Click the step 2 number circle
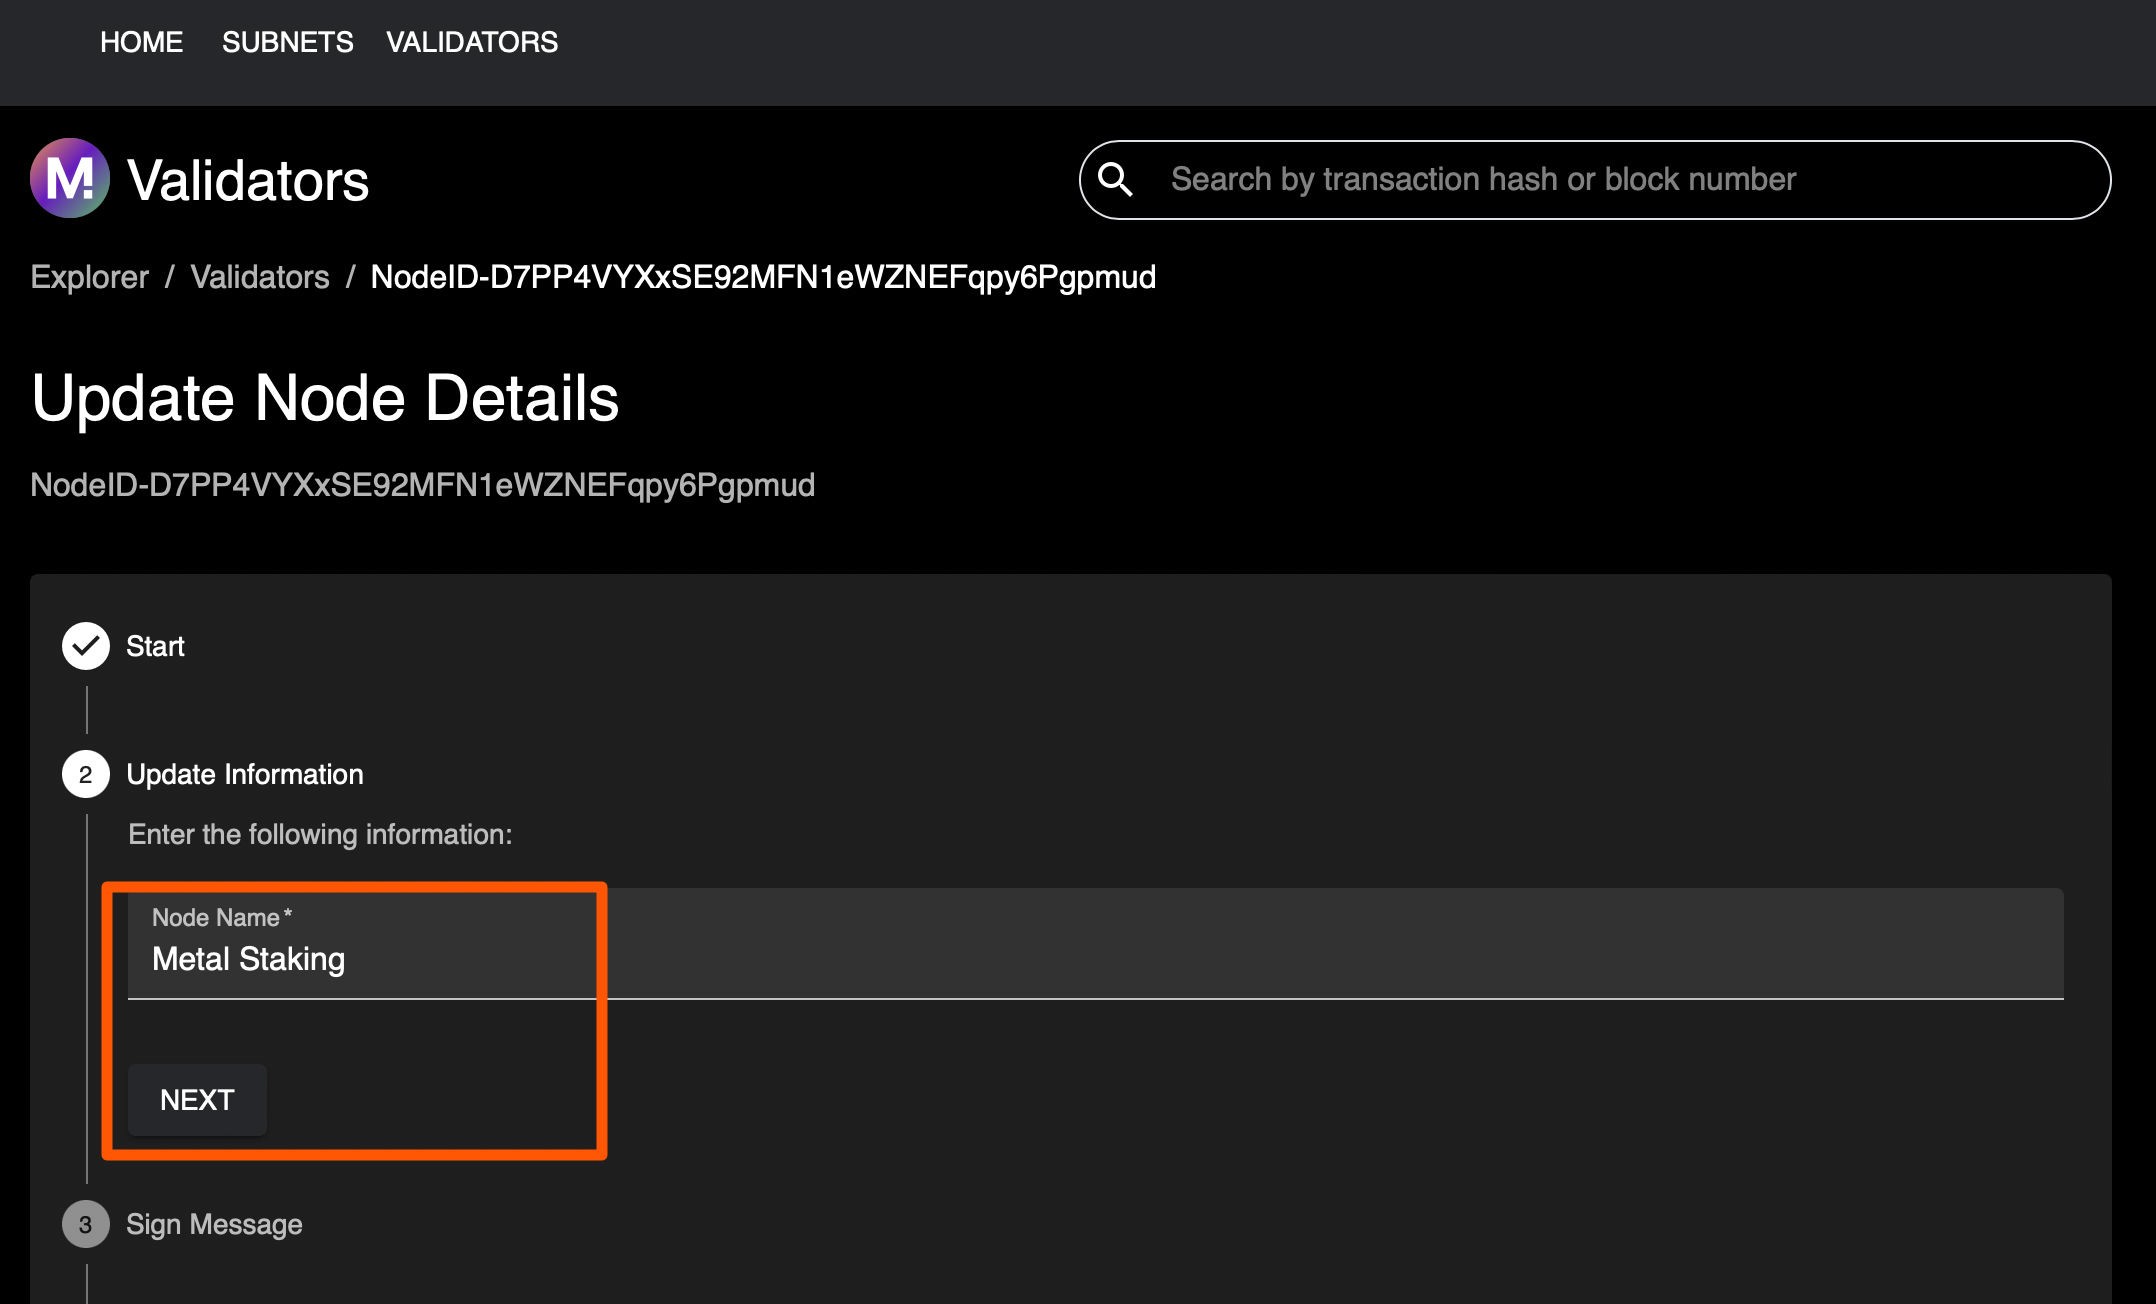Image resolution: width=2156 pixels, height=1304 pixels. click(x=86, y=774)
